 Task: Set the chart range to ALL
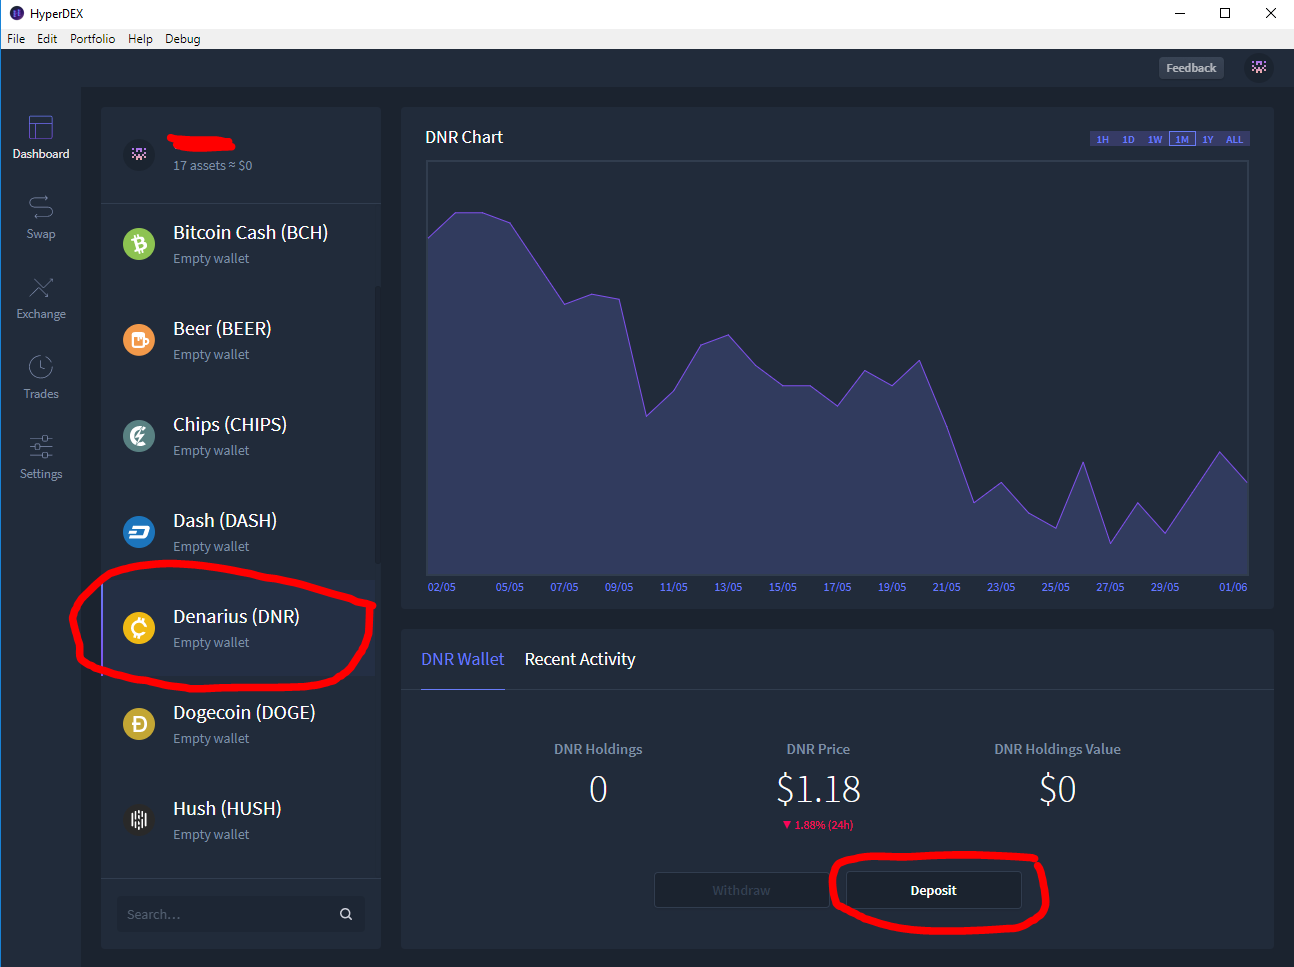click(x=1235, y=139)
